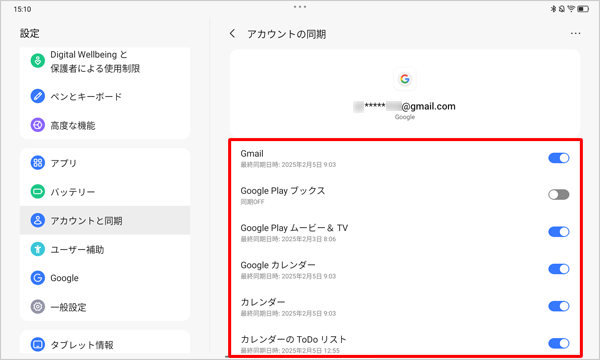This screenshot has width=600, height=360.
Task: Tap Google カレンダー row label
Action: click(x=278, y=265)
